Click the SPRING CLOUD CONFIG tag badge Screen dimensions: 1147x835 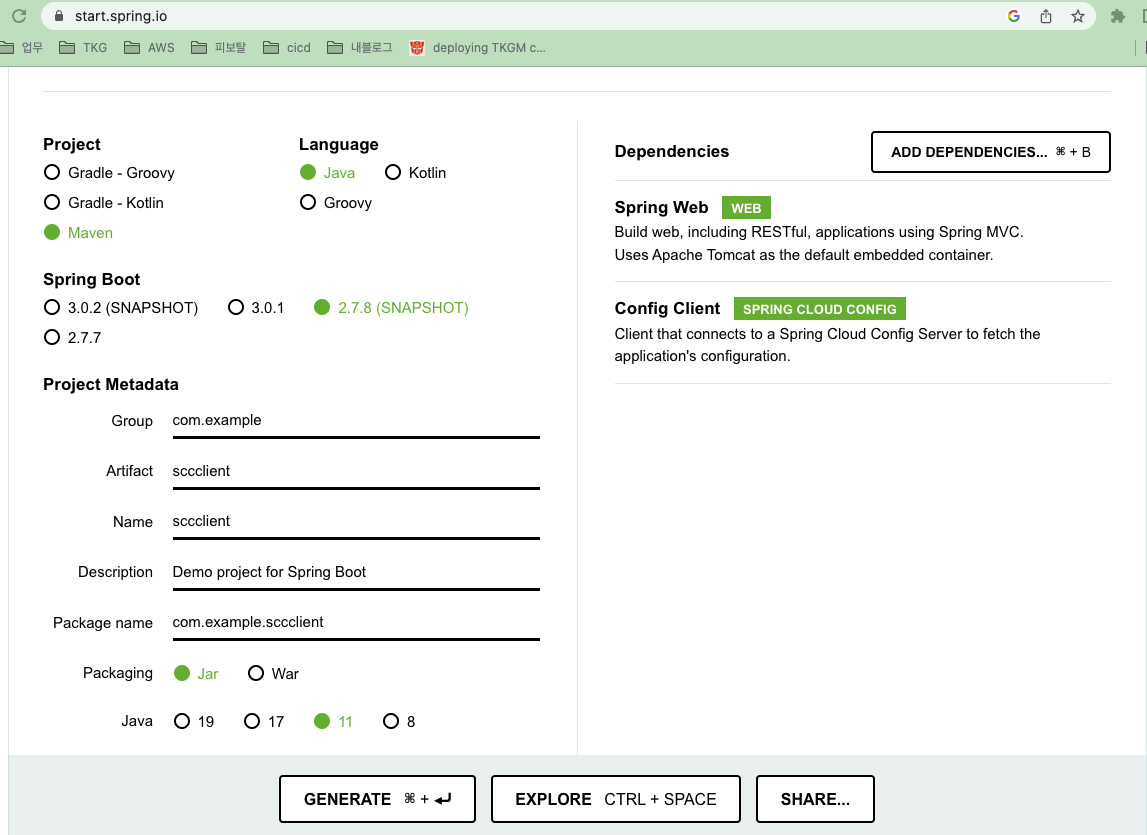pyautogui.click(x=819, y=309)
